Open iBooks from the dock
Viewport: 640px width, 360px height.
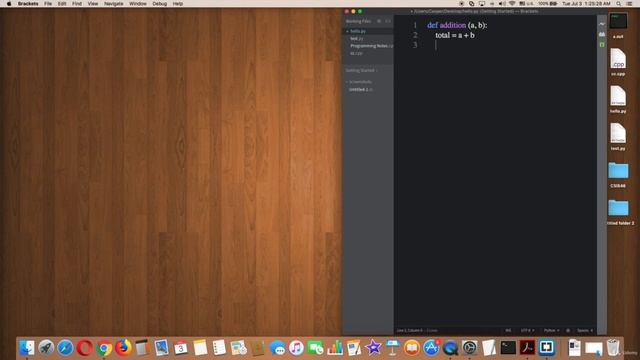412,348
